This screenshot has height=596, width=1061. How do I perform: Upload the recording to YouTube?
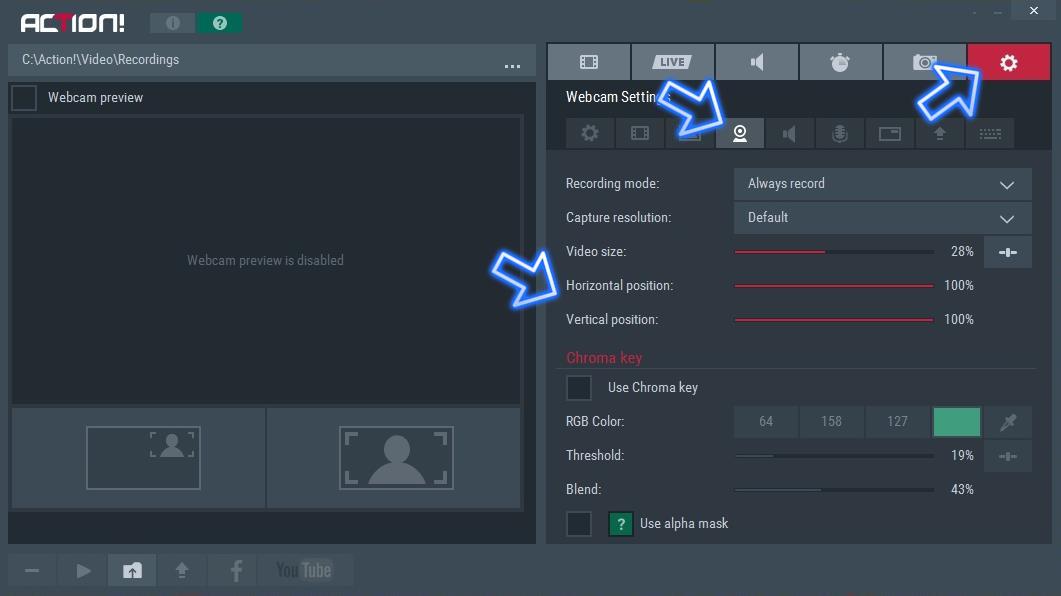[304, 570]
